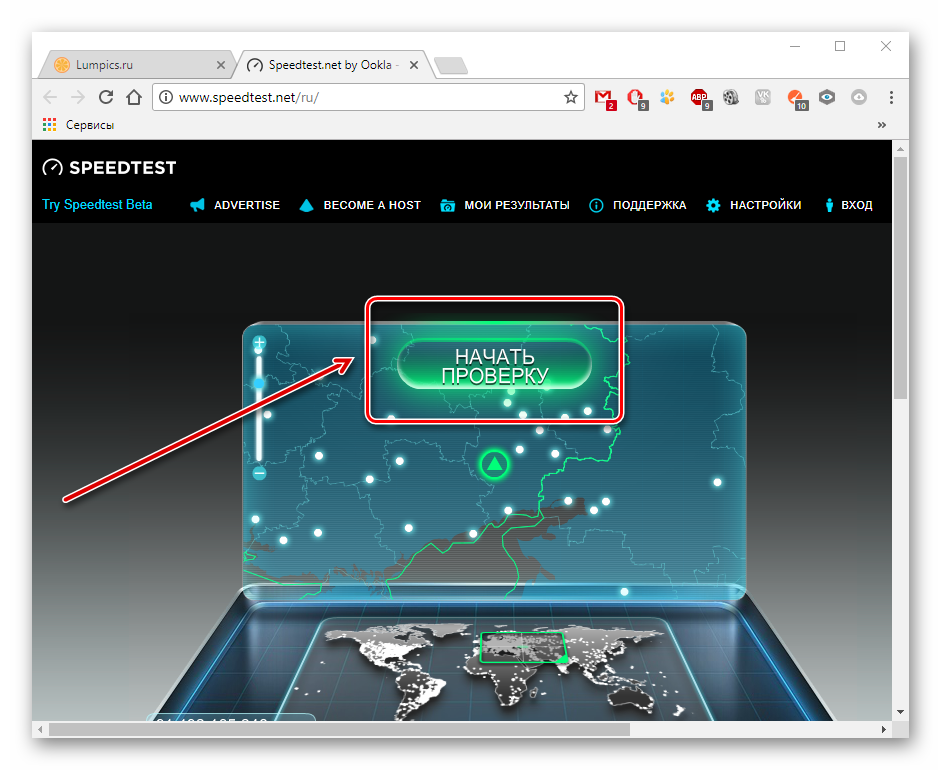Click the НАЧАТЬ ПРОВЕРКУ start test button
Screen dimensions: 941x770
495,365
